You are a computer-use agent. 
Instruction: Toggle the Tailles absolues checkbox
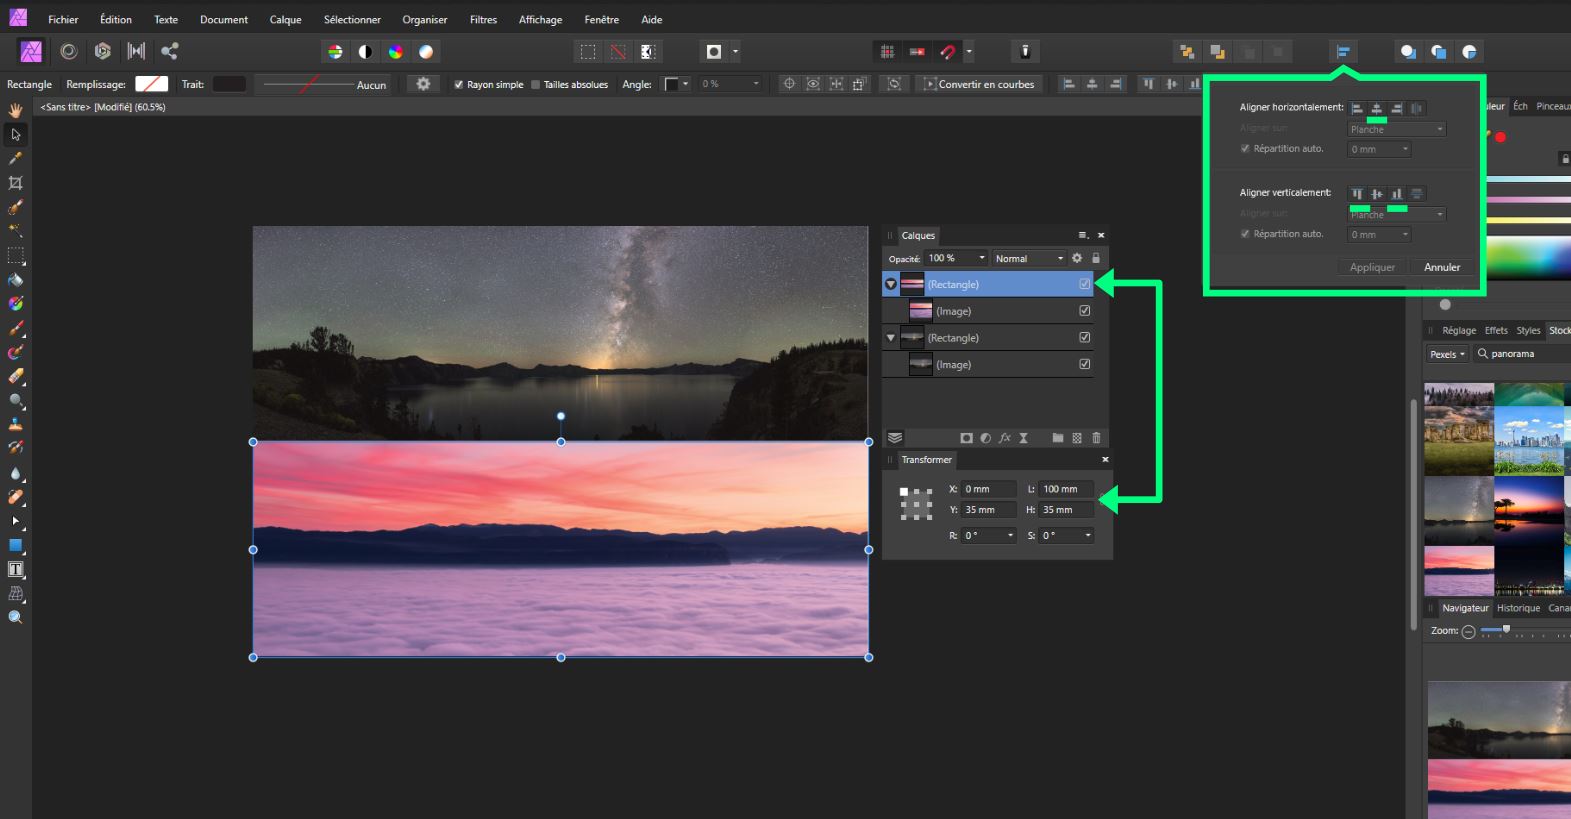[535, 85]
